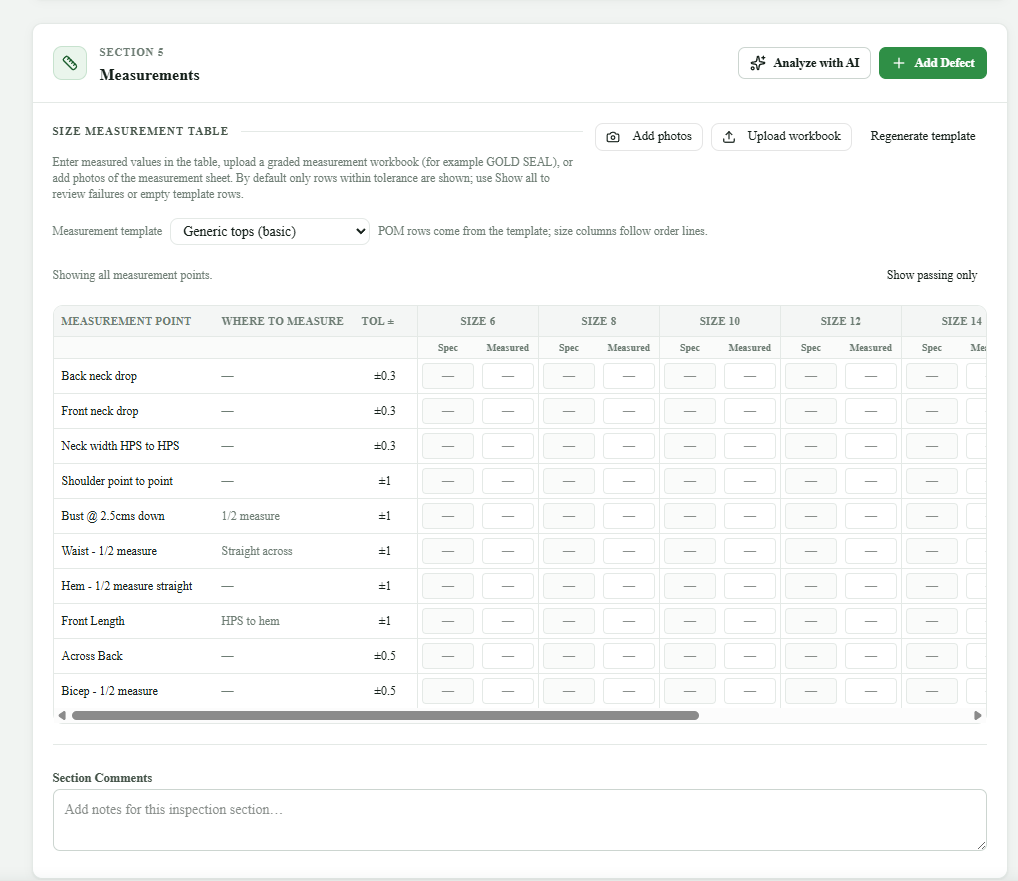The image size is (1018, 881).
Task: Click Size 10 Spec cell for Neck width HPS to HPS
Action: (x=689, y=446)
